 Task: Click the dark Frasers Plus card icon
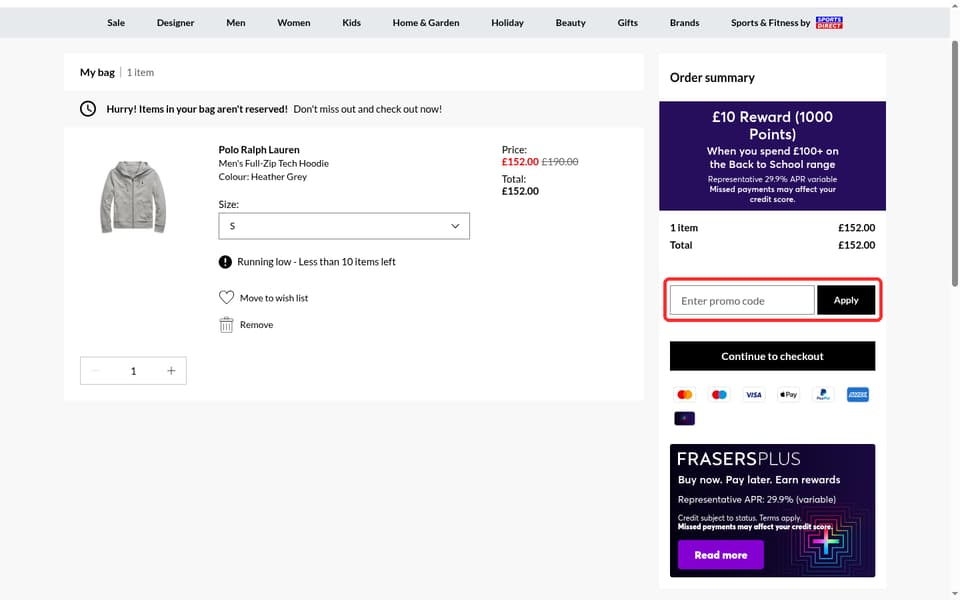click(684, 418)
